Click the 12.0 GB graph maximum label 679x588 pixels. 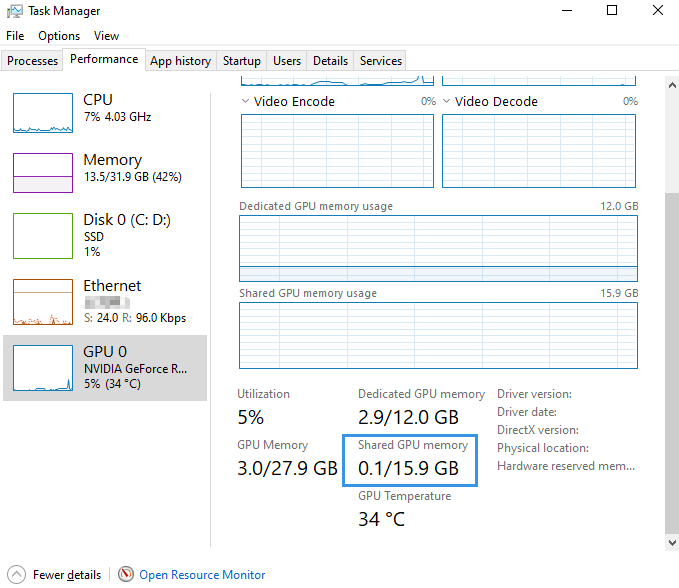click(x=619, y=206)
